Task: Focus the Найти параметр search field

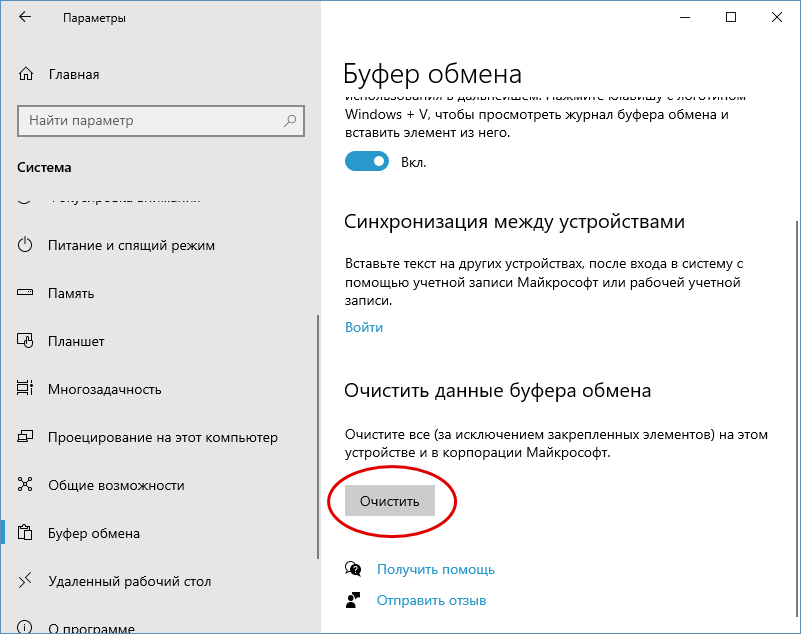Action: click(x=161, y=121)
